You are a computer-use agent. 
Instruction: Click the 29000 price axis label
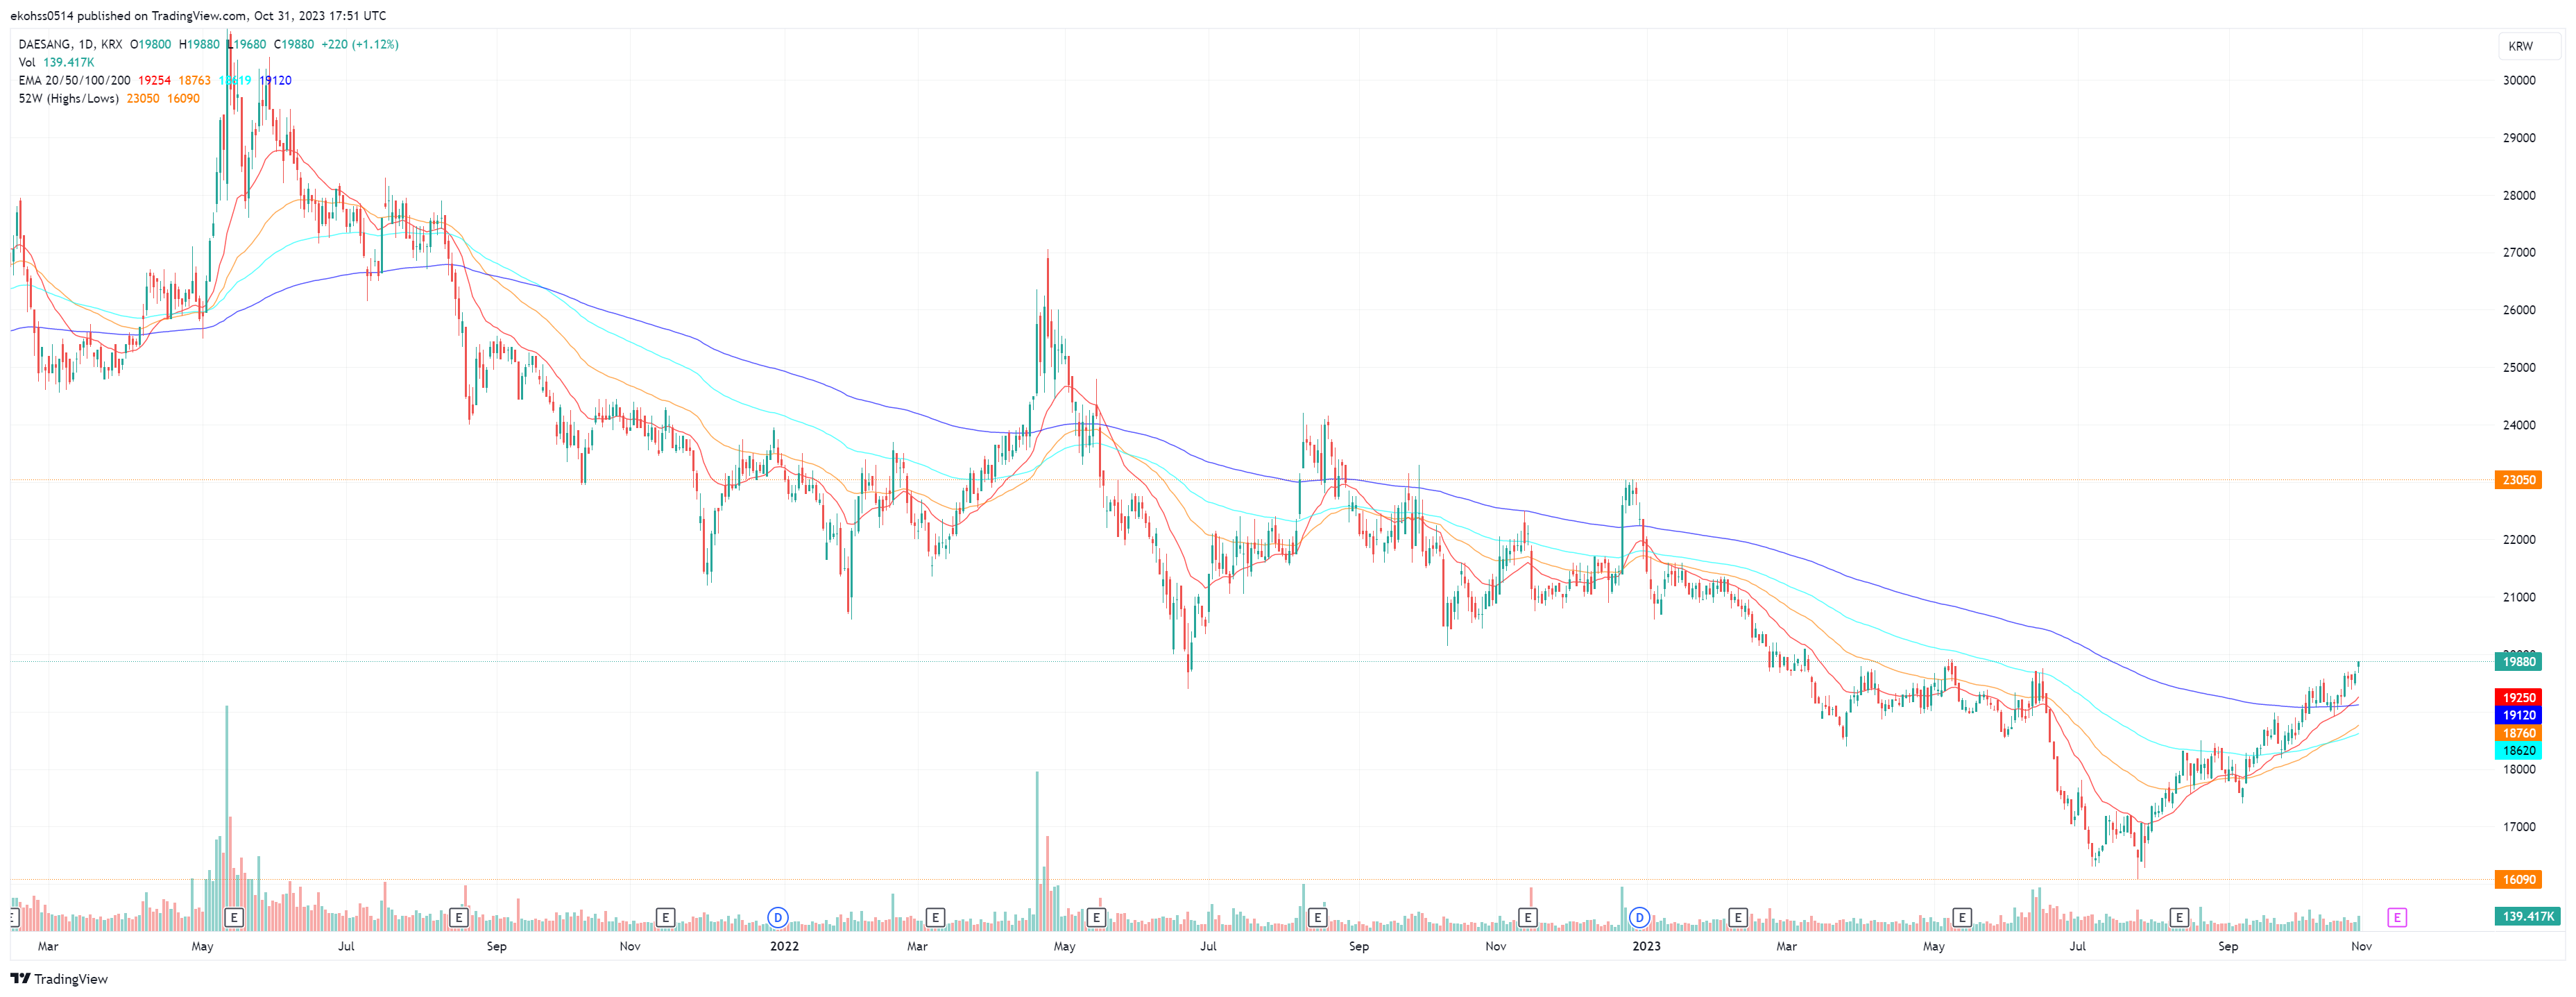[x=2518, y=138]
